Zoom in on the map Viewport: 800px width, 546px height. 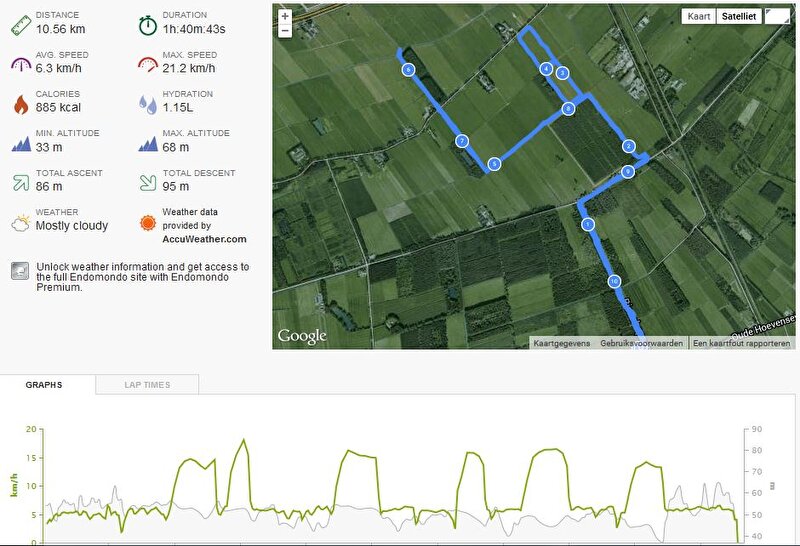click(x=285, y=16)
